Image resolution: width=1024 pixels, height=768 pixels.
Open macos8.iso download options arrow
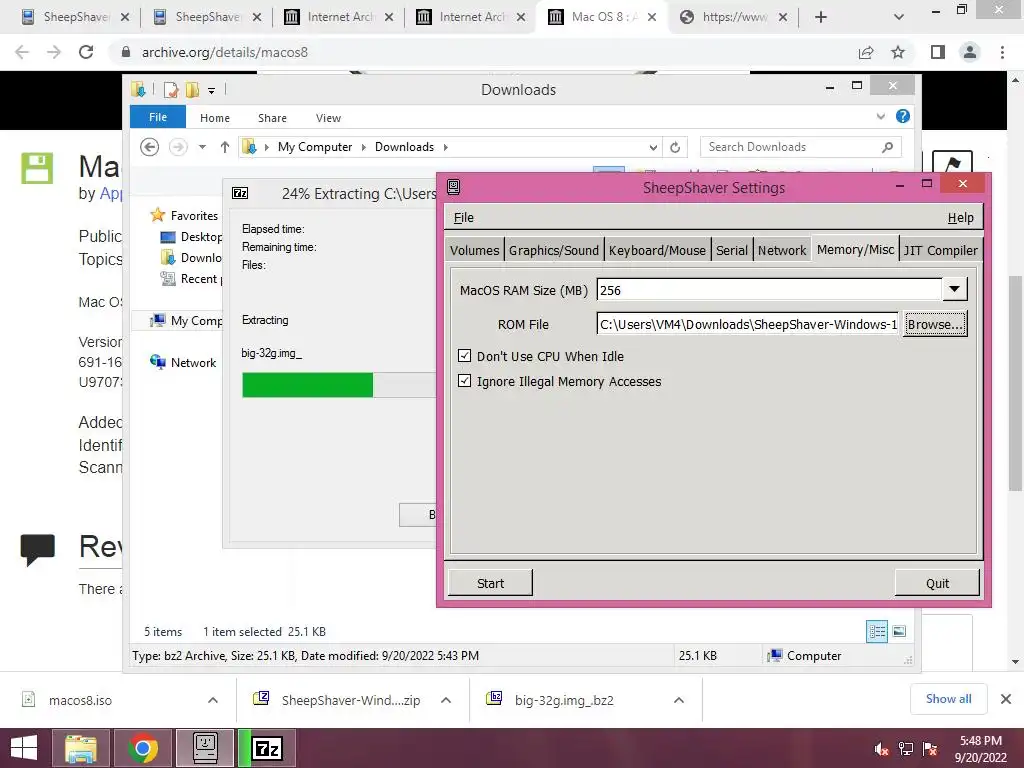(x=213, y=700)
